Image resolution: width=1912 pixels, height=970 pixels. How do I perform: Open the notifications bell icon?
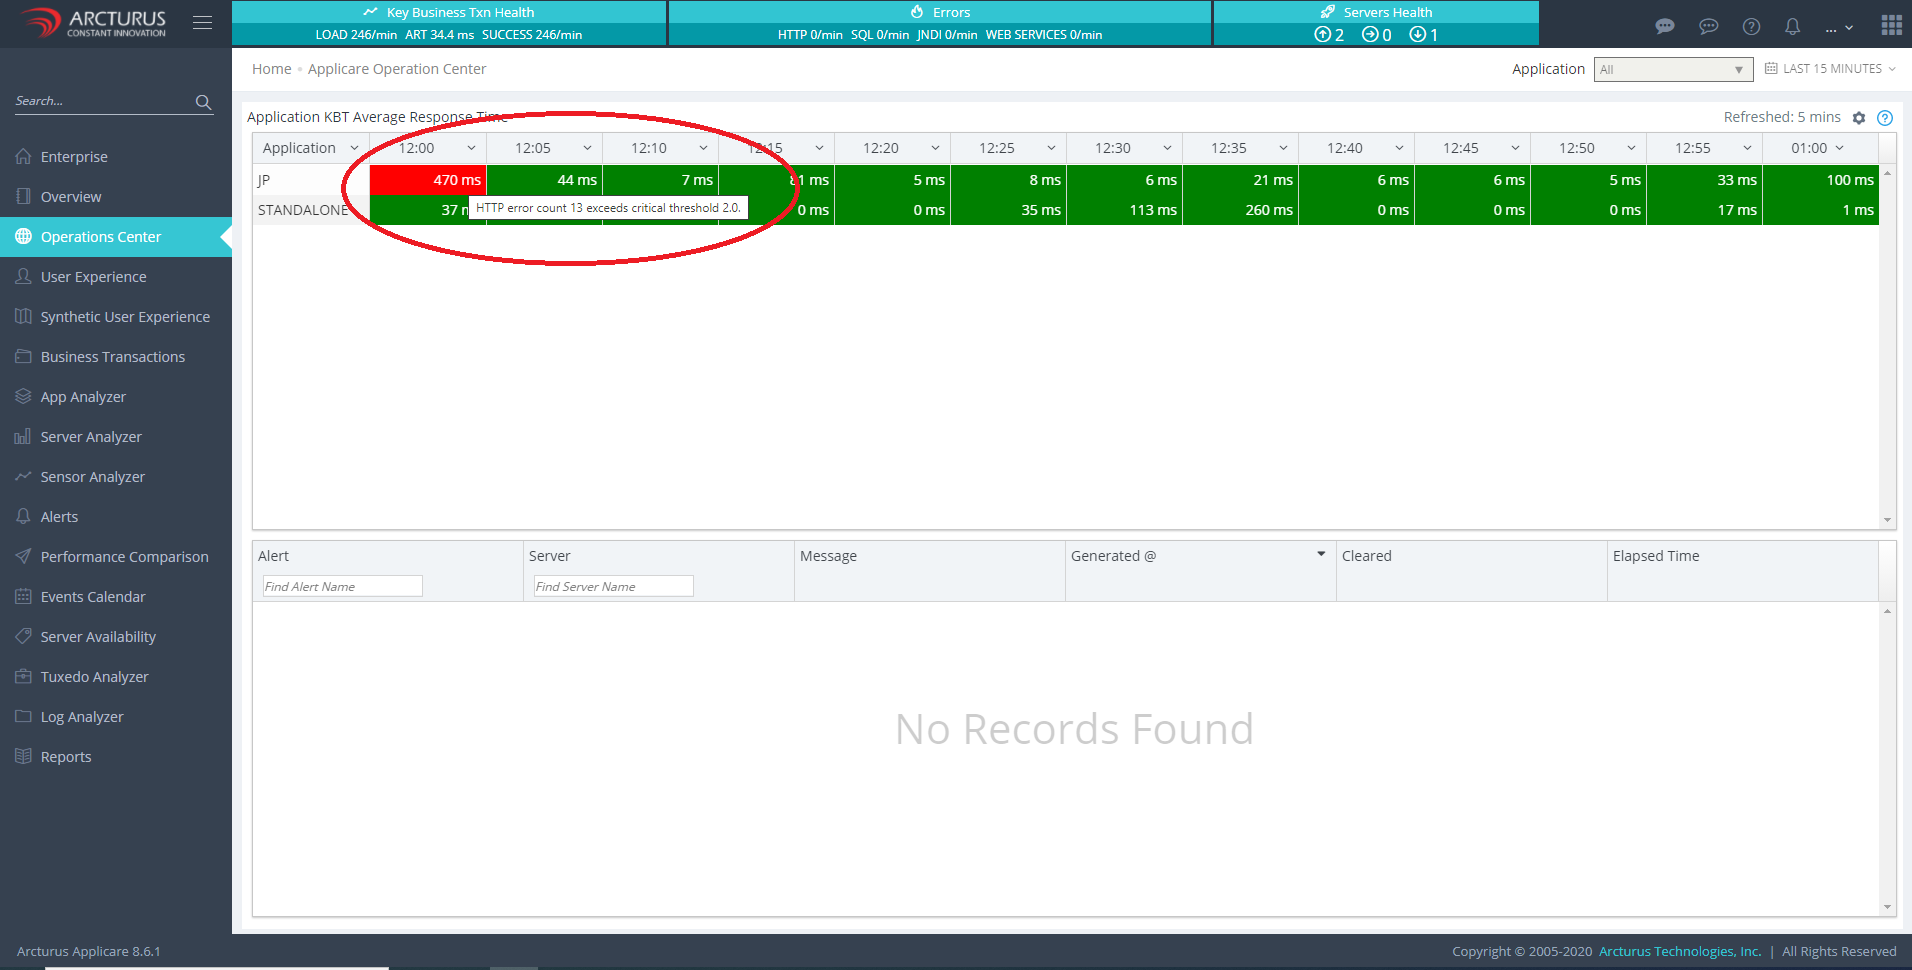point(1792,26)
